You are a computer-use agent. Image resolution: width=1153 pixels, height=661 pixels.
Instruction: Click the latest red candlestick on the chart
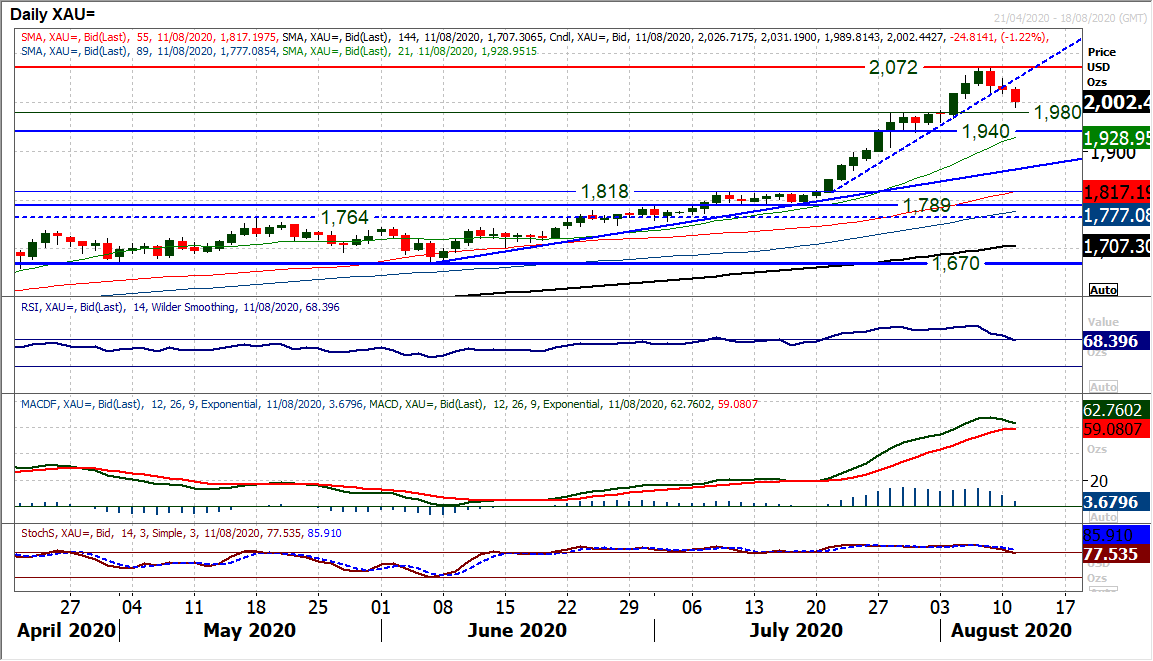pyautogui.click(x=1016, y=96)
